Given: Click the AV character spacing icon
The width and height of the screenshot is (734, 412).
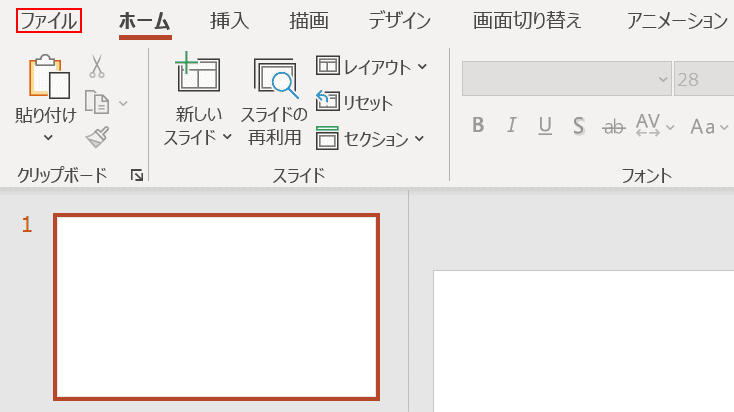Looking at the screenshot, I should 648,125.
